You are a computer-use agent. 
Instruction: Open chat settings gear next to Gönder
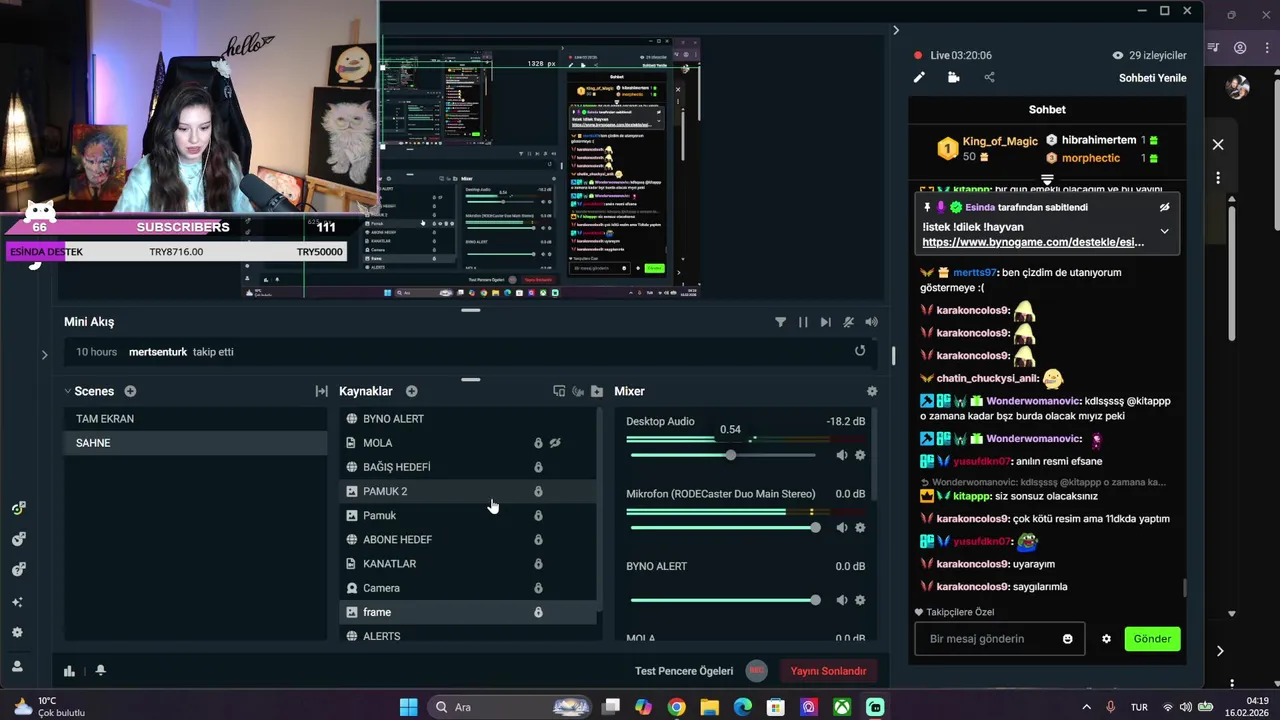pyautogui.click(x=1106, y=639)
